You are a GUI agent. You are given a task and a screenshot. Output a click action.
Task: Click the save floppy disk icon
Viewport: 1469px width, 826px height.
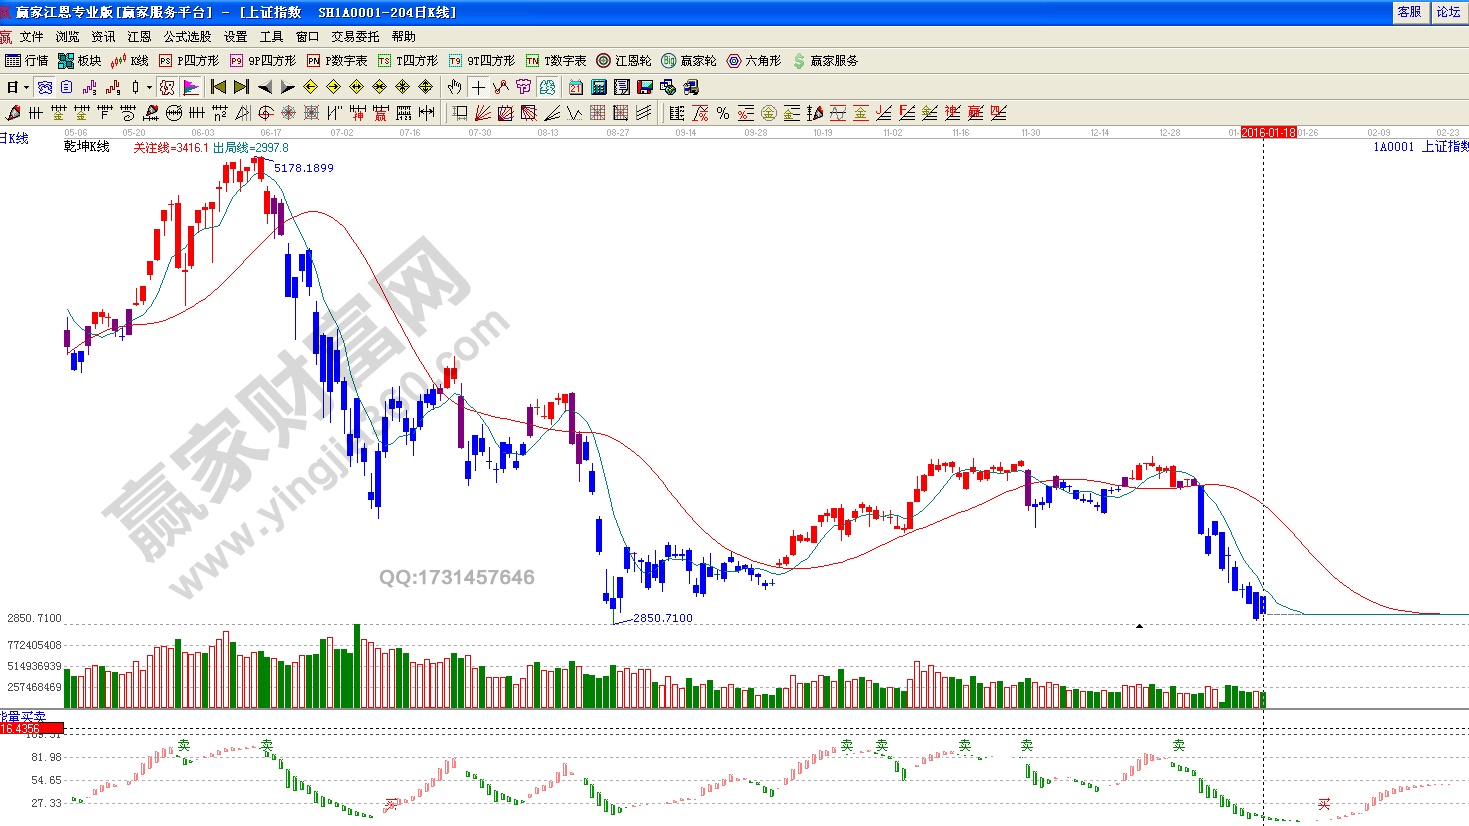(645, 87)
